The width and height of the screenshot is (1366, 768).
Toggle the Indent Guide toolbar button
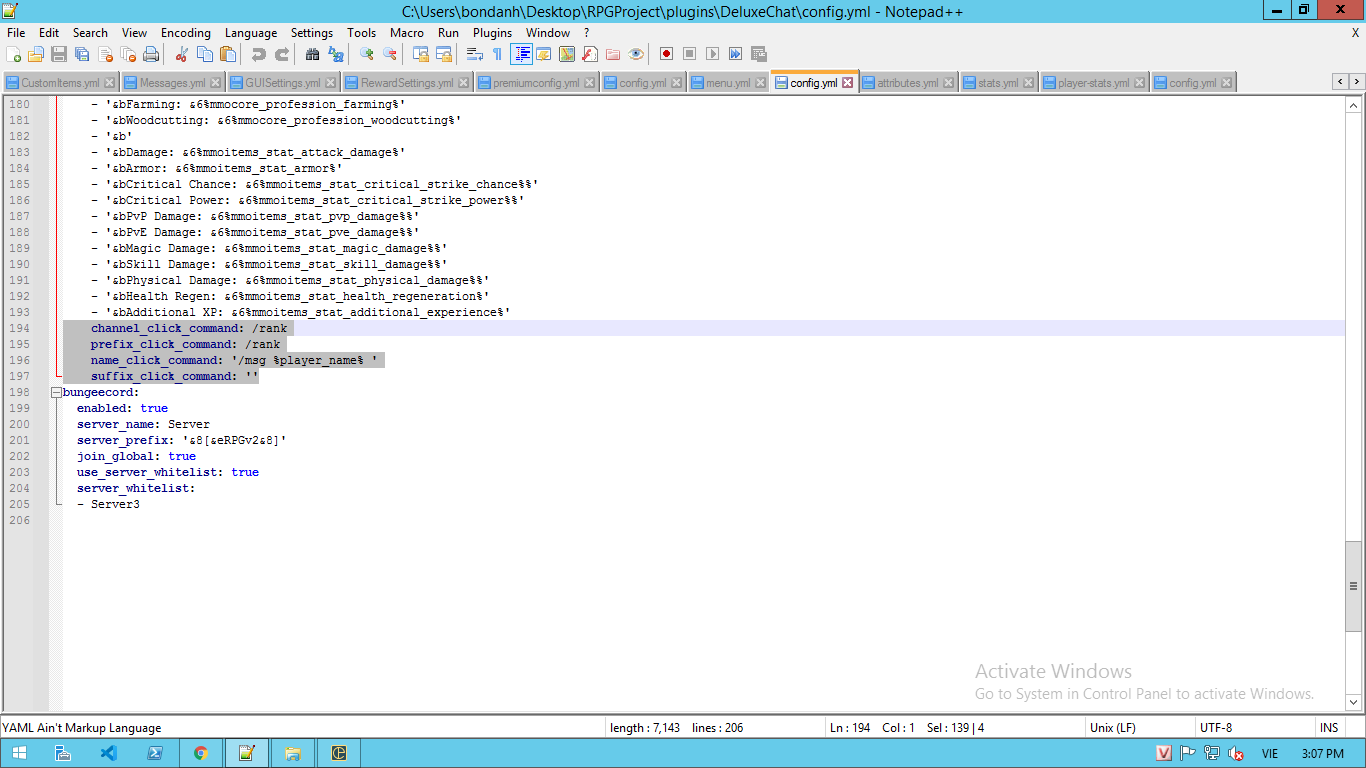pyautogui.click(x=521, y=54)
